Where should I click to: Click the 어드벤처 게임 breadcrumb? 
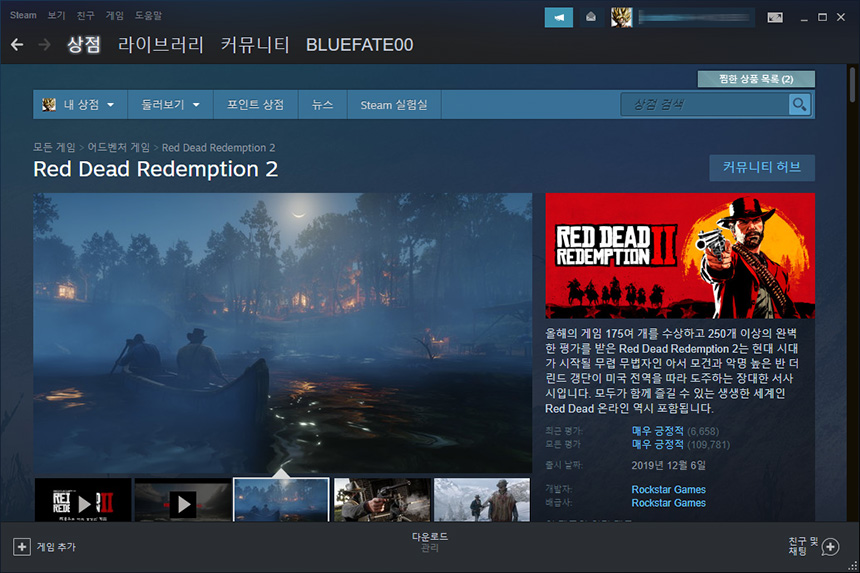point(118,147)
